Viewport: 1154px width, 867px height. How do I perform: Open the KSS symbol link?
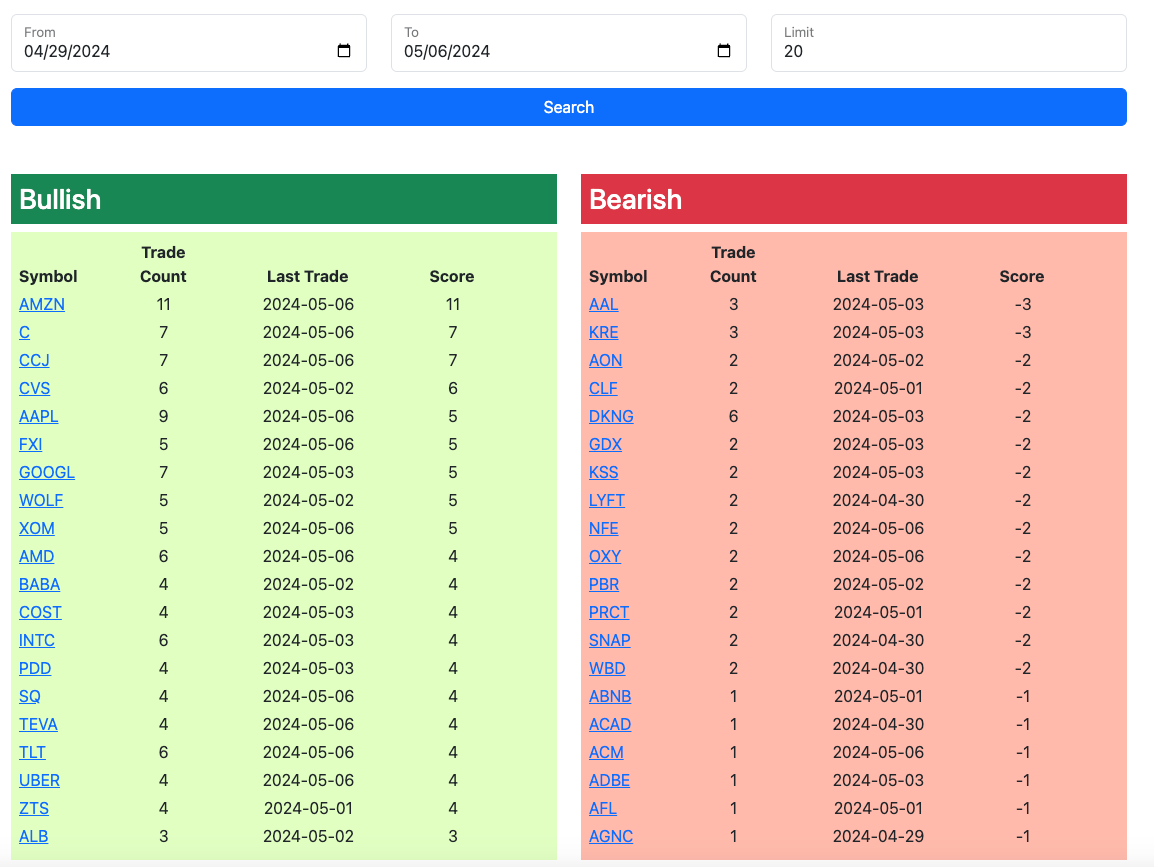pyautogui.click(x=603, y=473)
